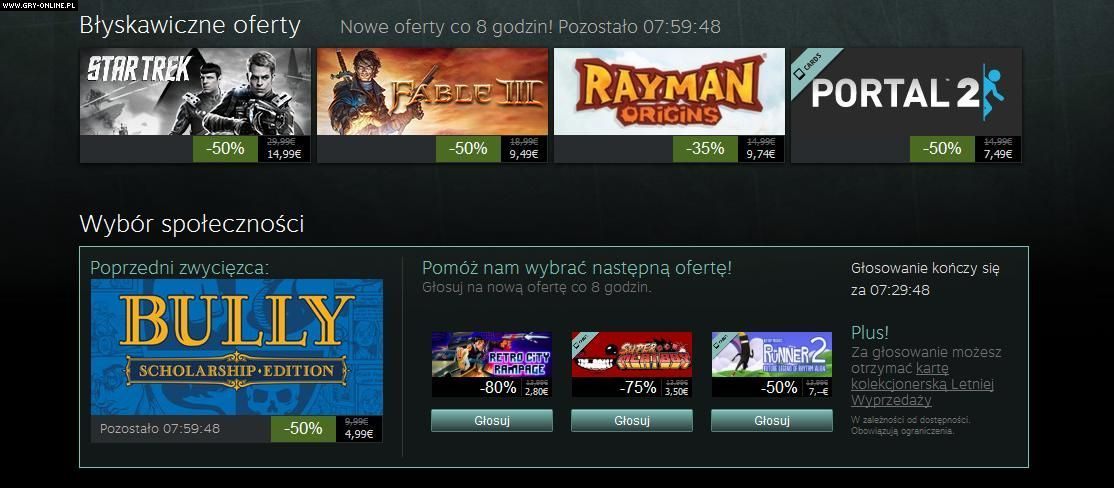Open the Bully Scholarship Edition banner

[237, 347]
